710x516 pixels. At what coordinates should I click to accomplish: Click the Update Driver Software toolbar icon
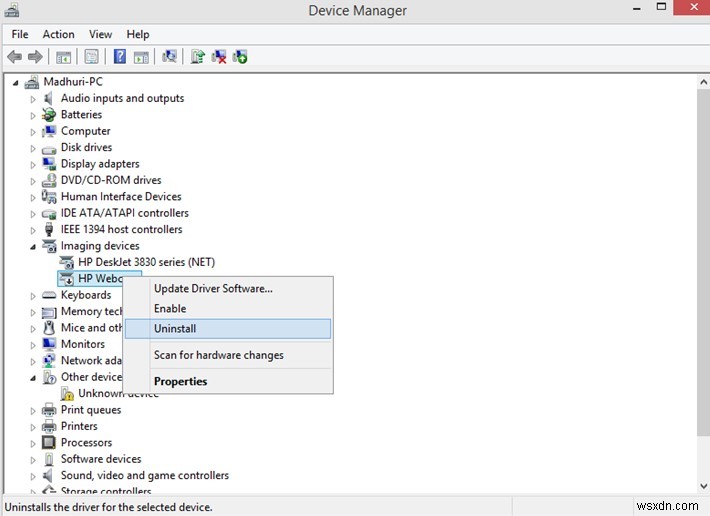click(x=198, y=57)
